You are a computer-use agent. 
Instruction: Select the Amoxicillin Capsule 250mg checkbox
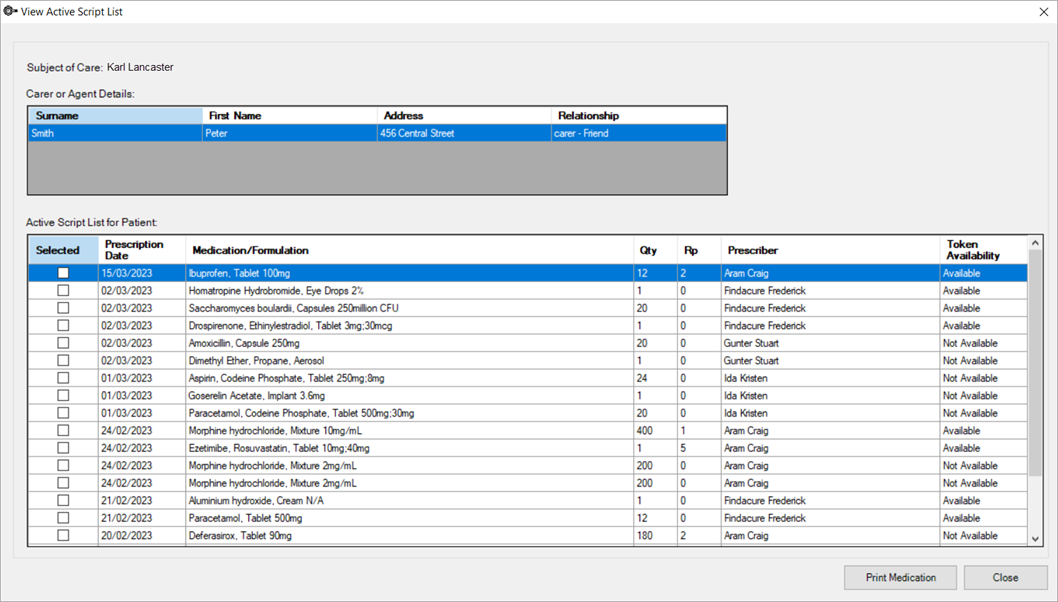(x=63, y=343)
